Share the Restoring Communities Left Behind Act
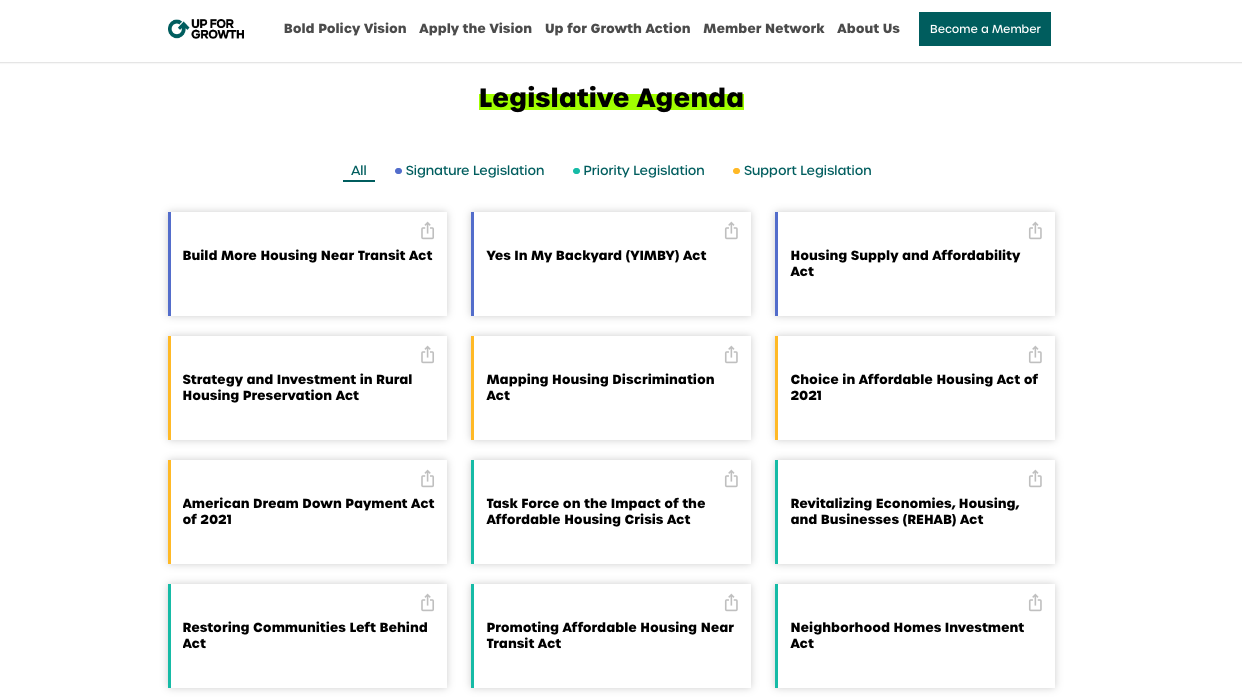 pyautogui.click(x=427, y=603)
